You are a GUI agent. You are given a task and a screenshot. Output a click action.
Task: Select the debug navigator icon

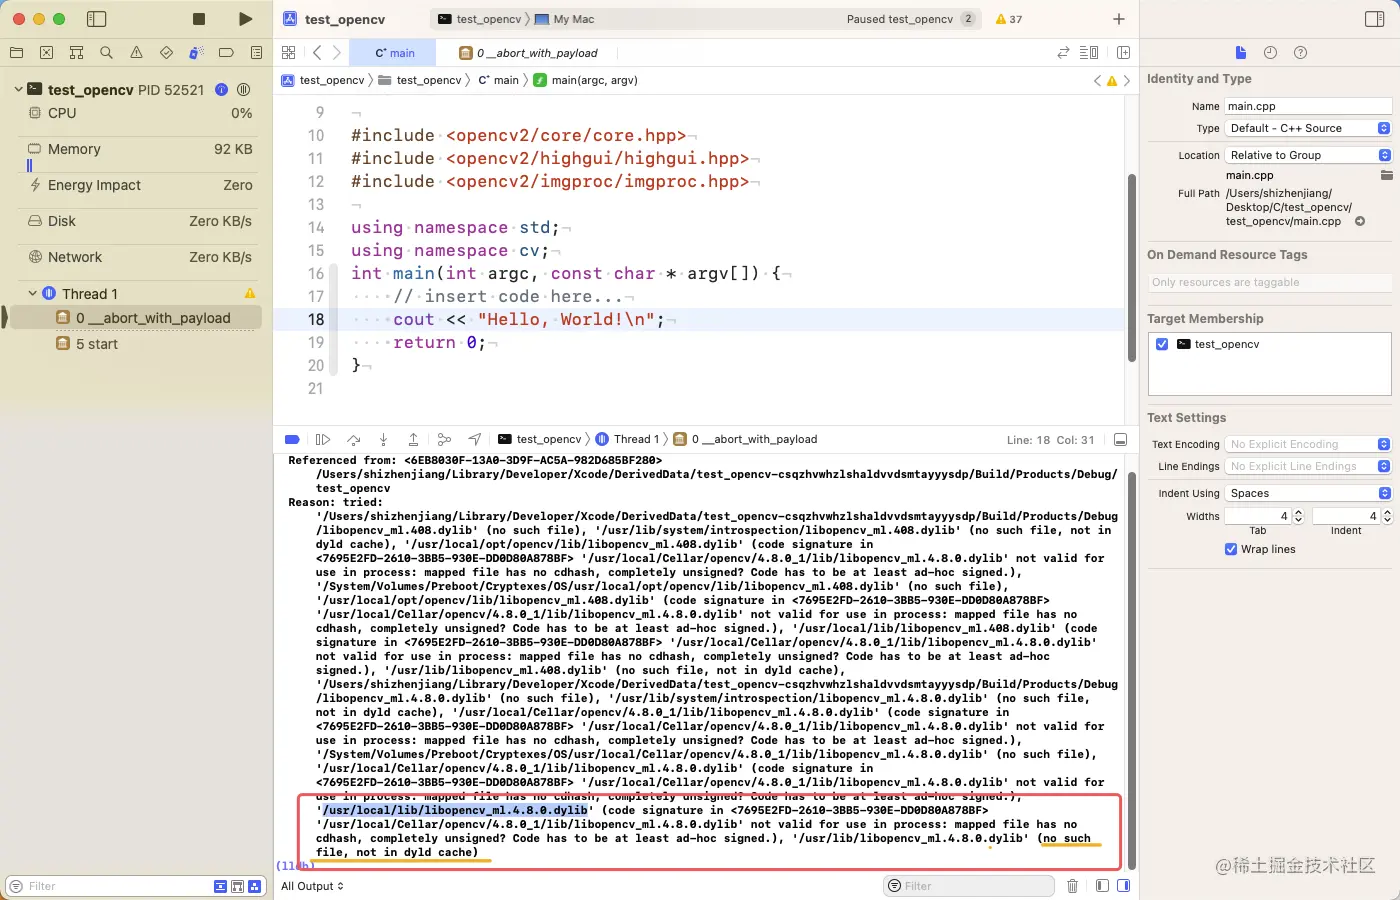coord(196,53)
